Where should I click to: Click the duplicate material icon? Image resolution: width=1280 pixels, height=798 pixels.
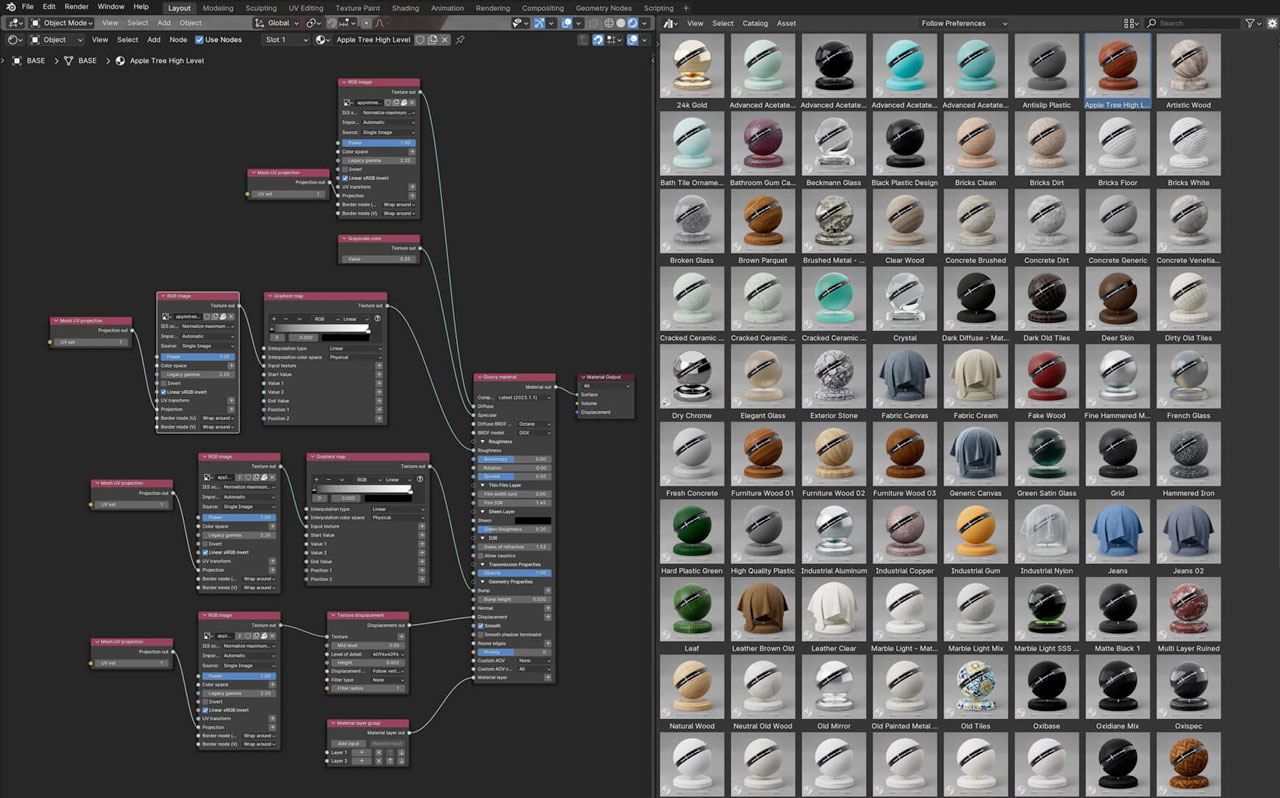[x=434, y=40]
